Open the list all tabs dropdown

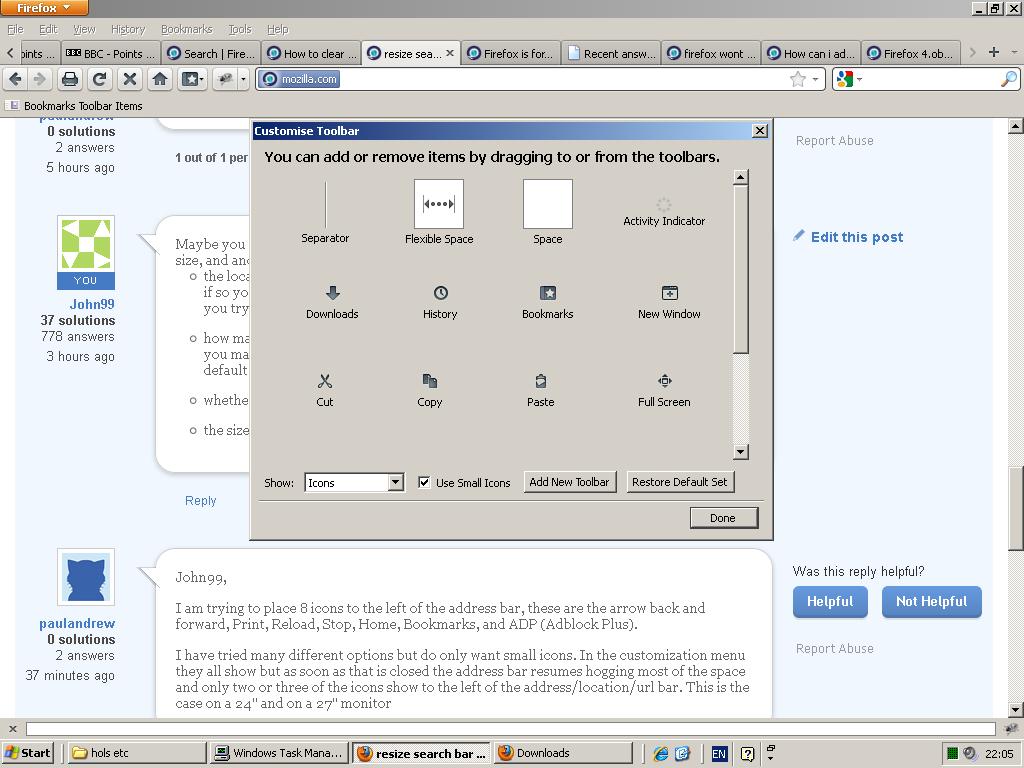1014,52
